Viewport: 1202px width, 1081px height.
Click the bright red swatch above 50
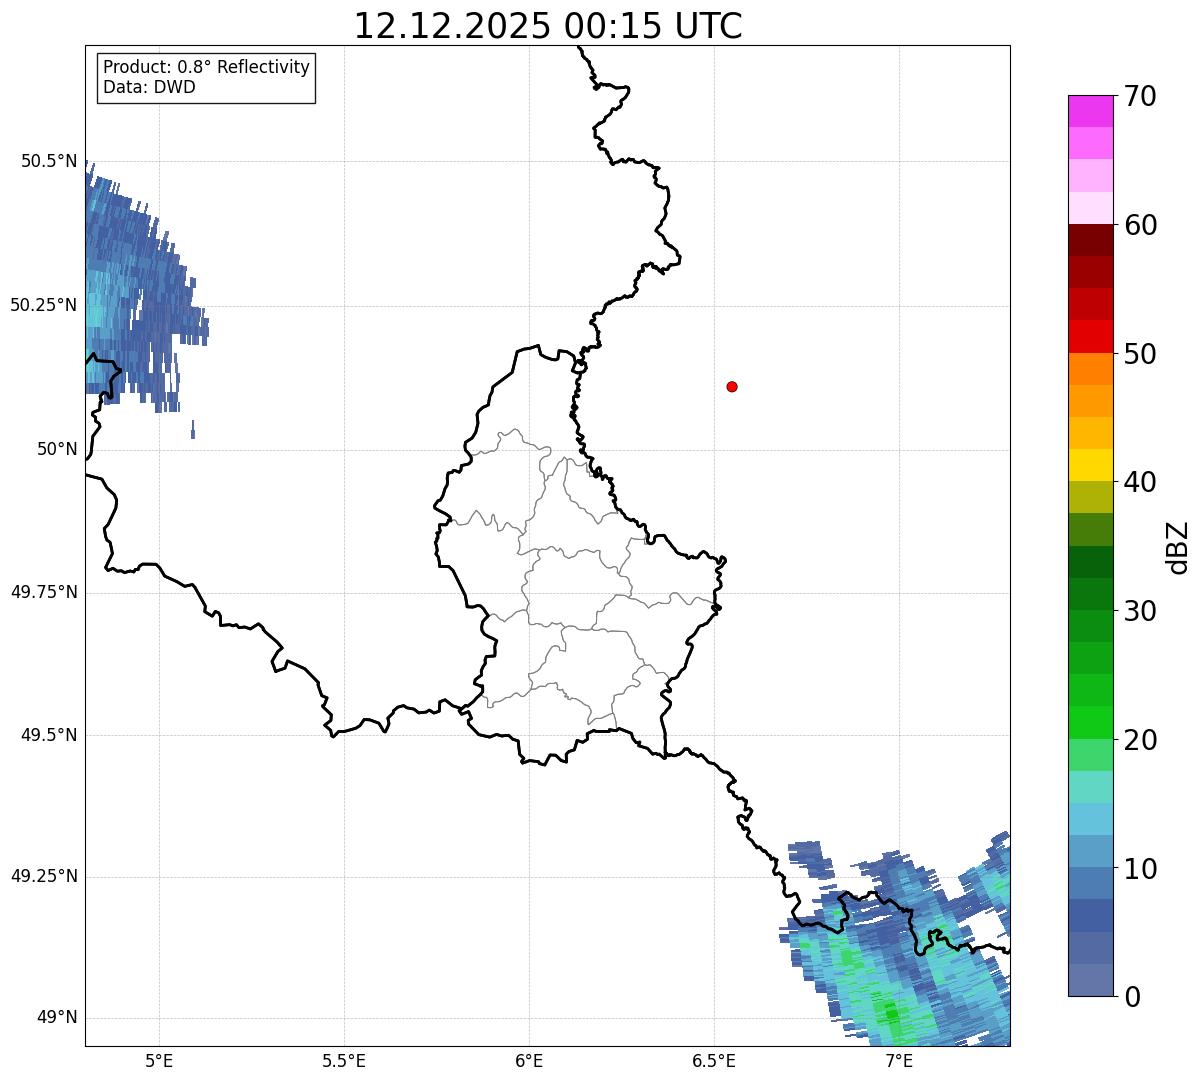point(1090,336)
